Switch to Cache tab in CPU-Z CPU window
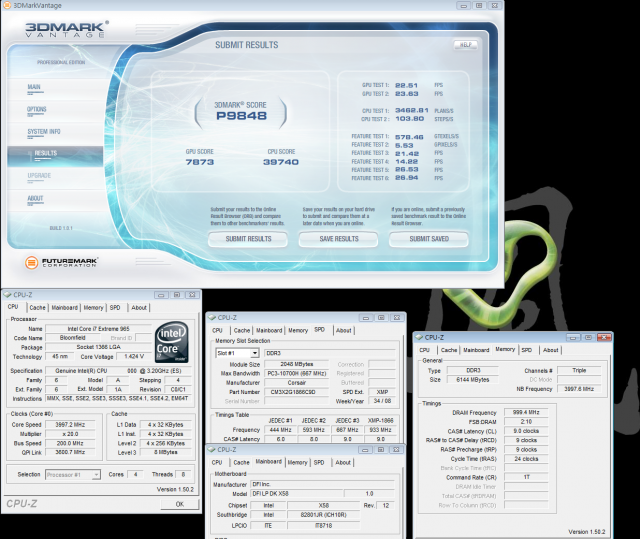 coord(38,308)
